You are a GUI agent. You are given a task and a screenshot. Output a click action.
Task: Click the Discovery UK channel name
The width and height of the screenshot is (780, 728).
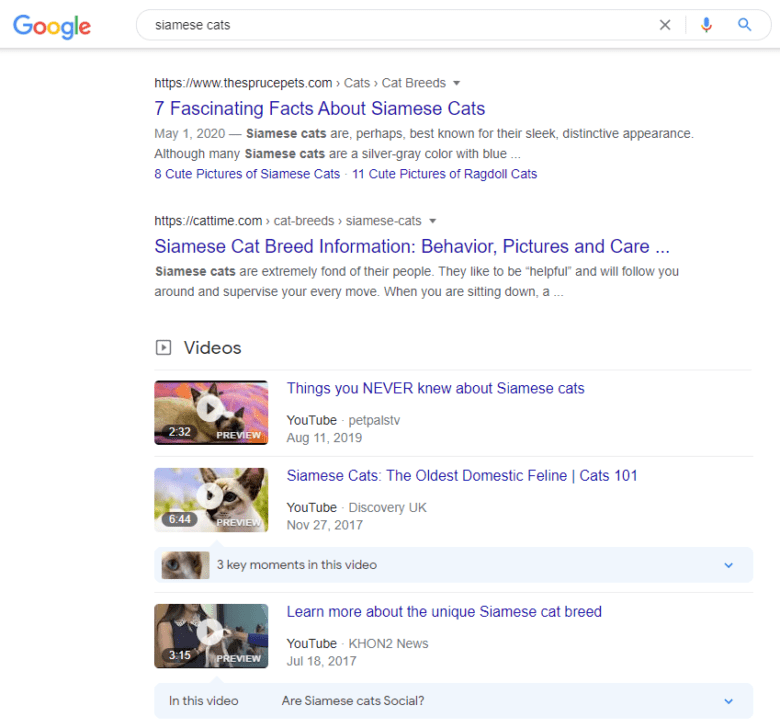[388, 508]
